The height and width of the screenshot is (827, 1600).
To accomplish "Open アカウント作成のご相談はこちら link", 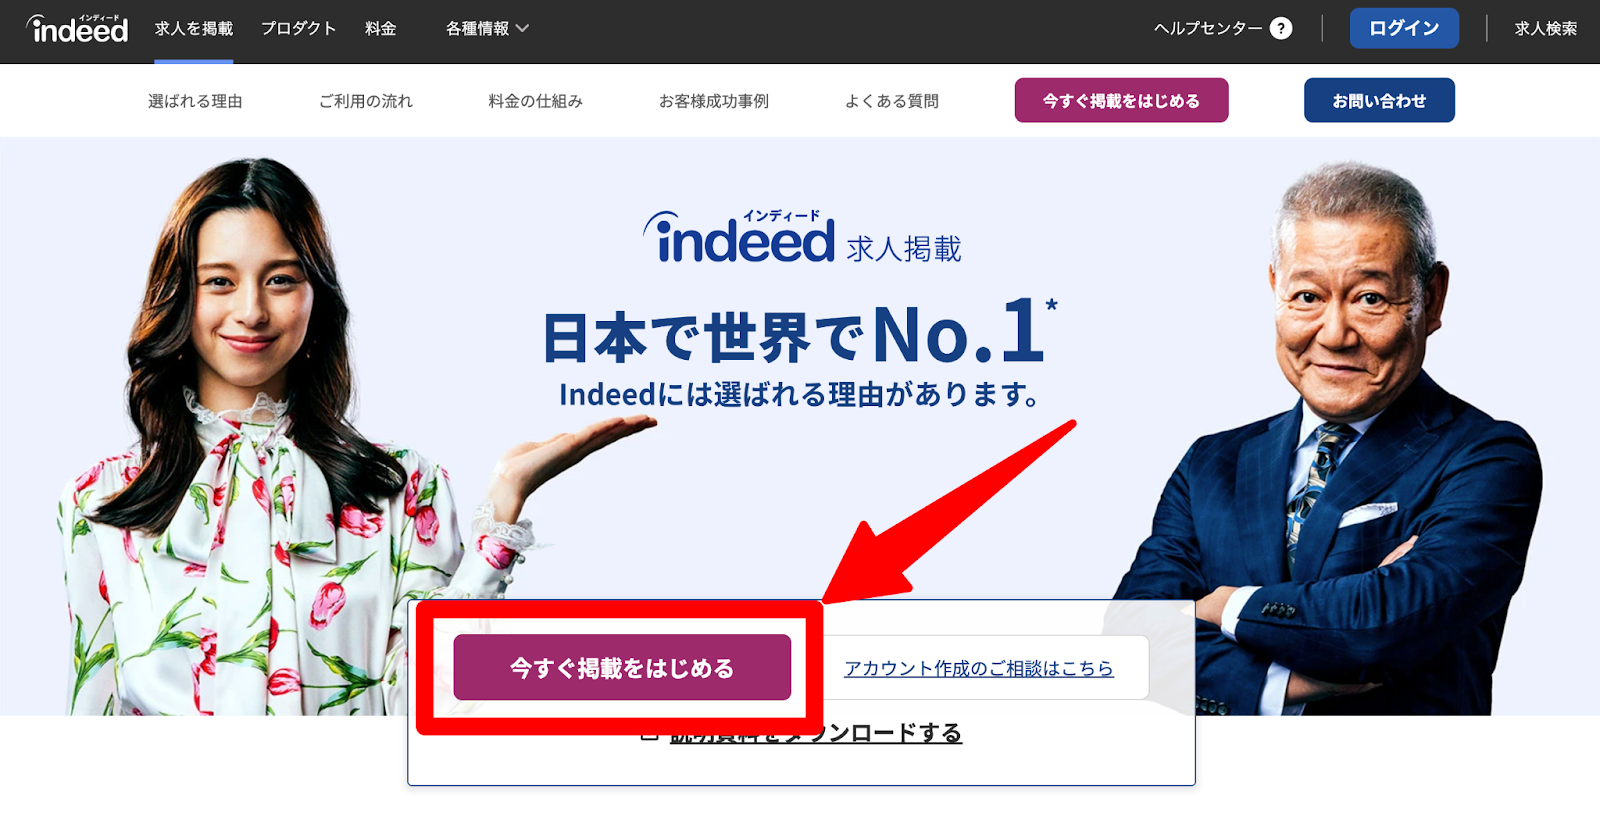I will tap(978, 668).
